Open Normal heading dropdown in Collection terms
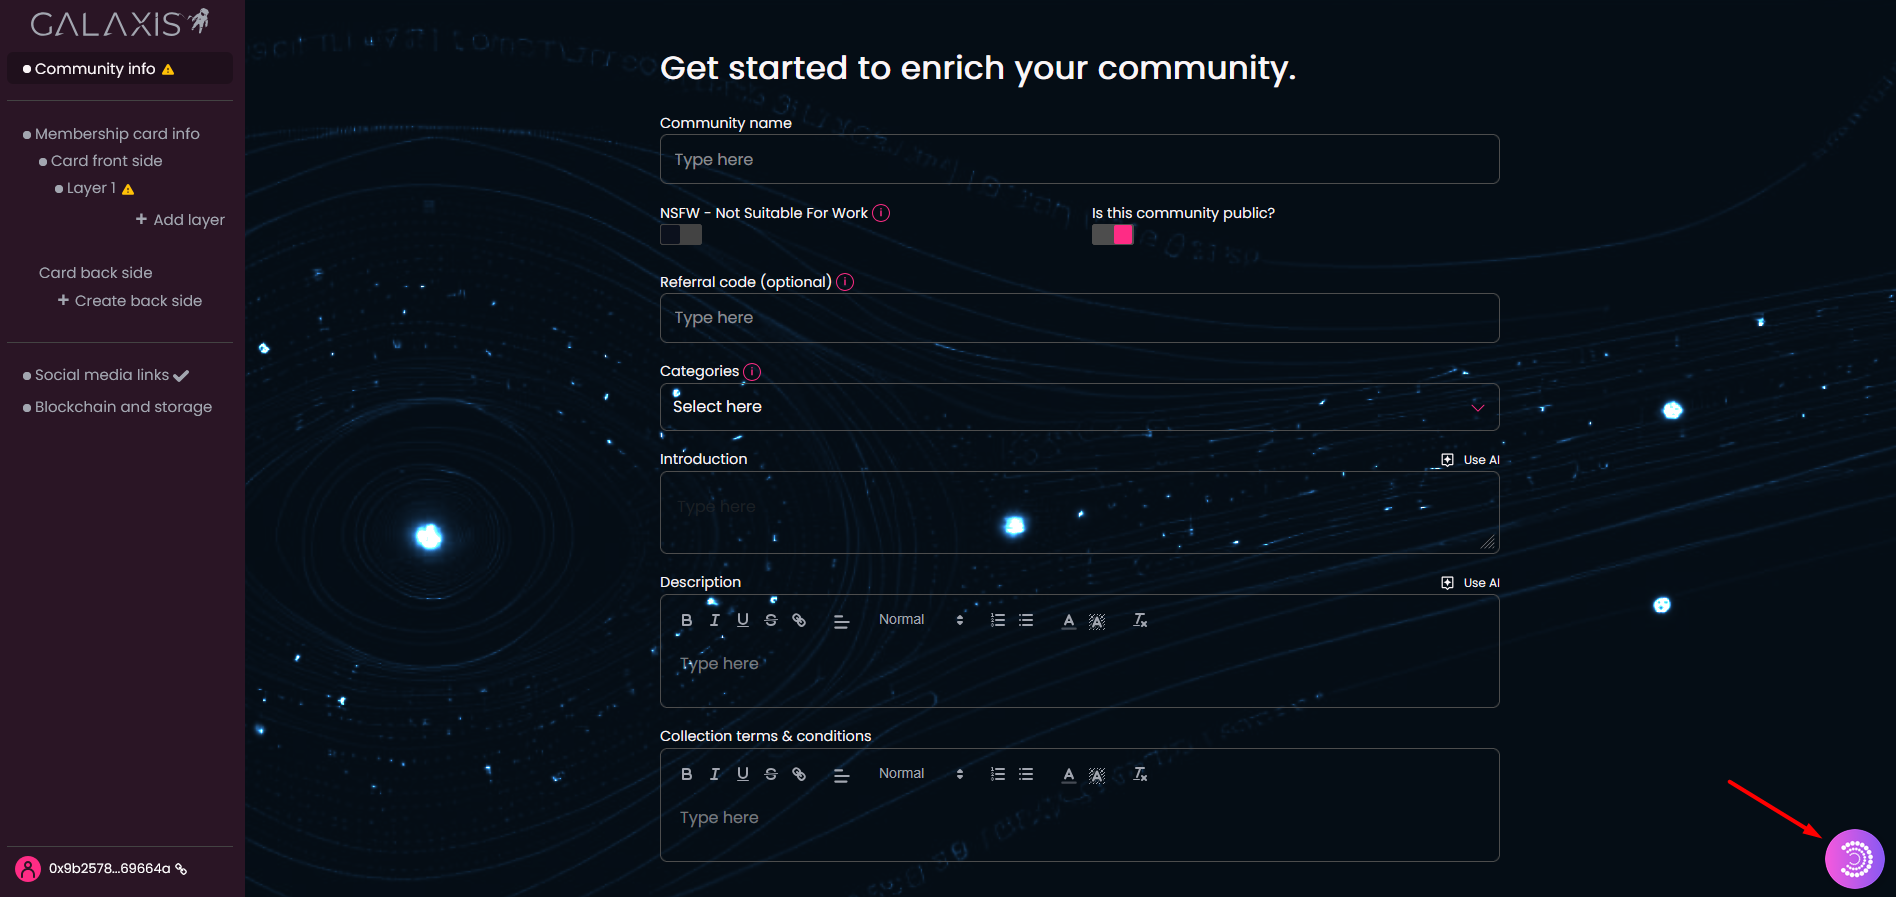Viewport: 1896px width, 897px height. (920, 774)
